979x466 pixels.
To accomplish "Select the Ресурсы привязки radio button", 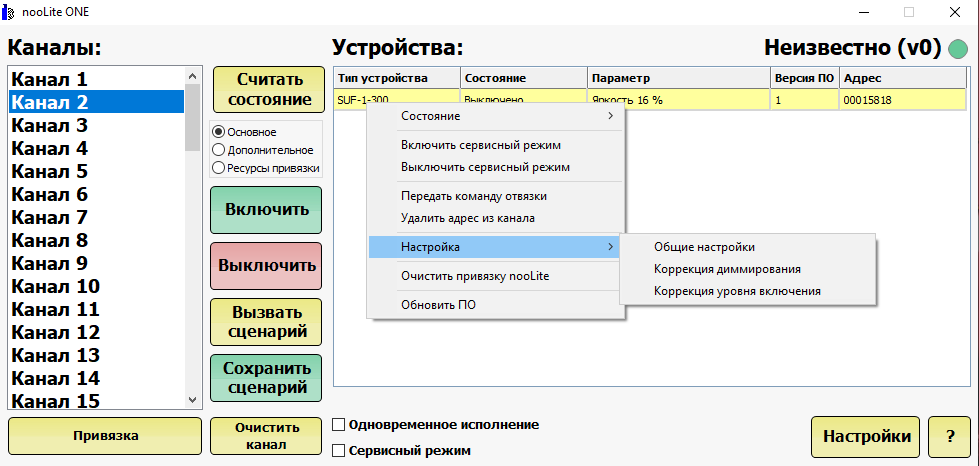I will point(219,168).
